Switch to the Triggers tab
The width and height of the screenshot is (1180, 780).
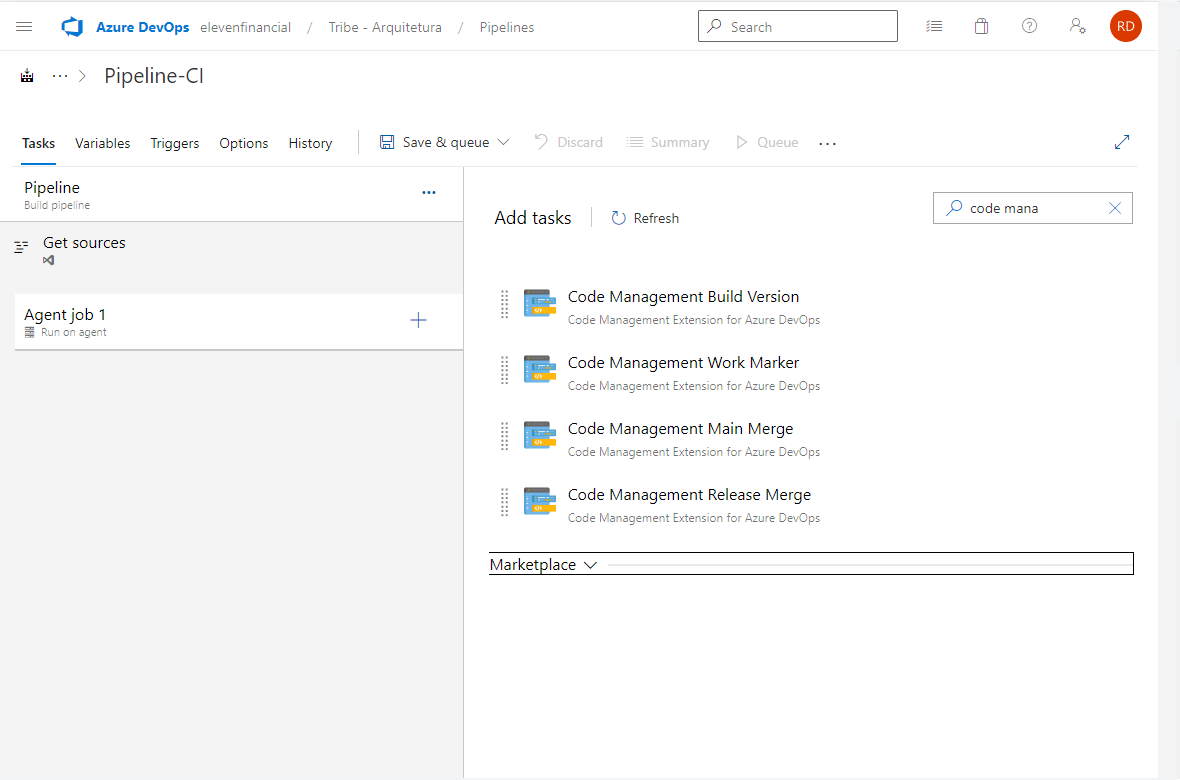point(175,143)
